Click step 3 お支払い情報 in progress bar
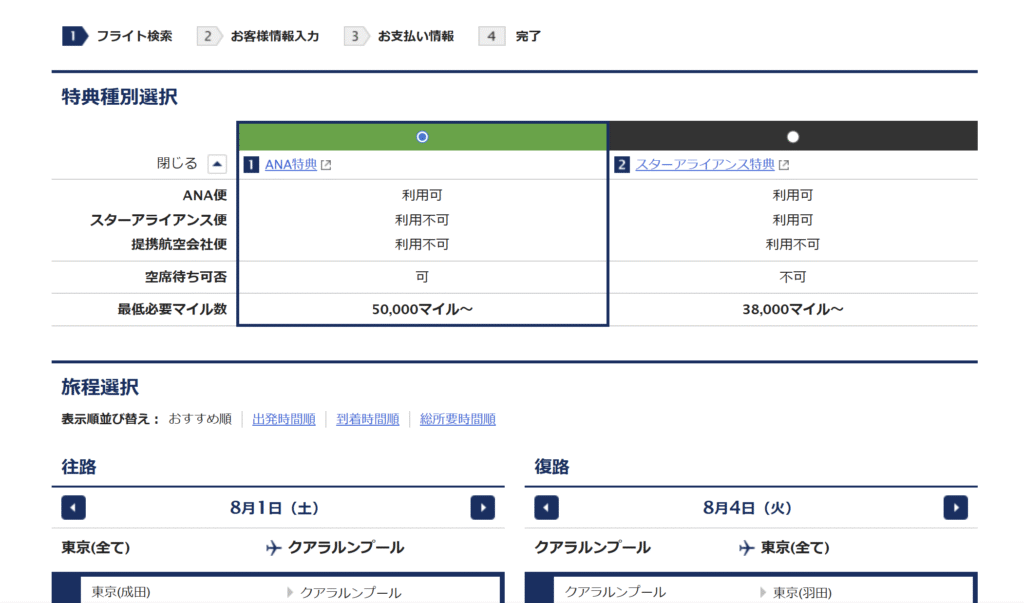This screenshot has width=1024, height=603. point(400,36)
